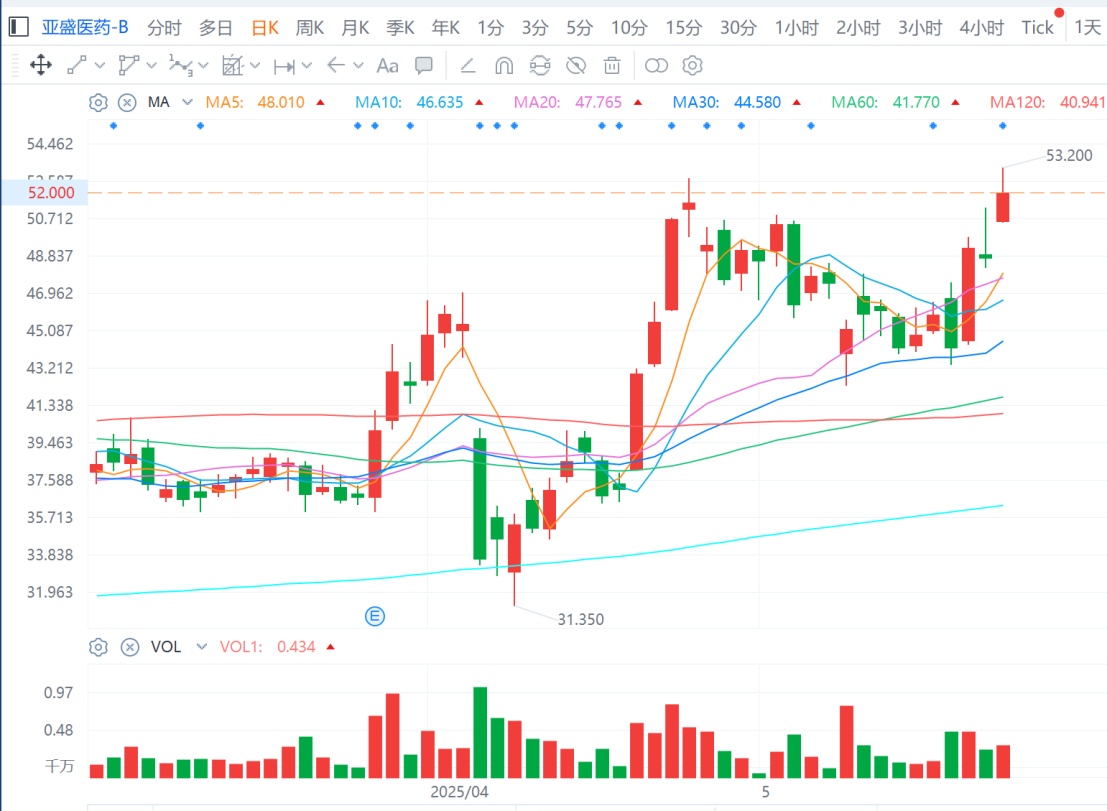Switch to the 30分 interval tab

tap(738, 28)
